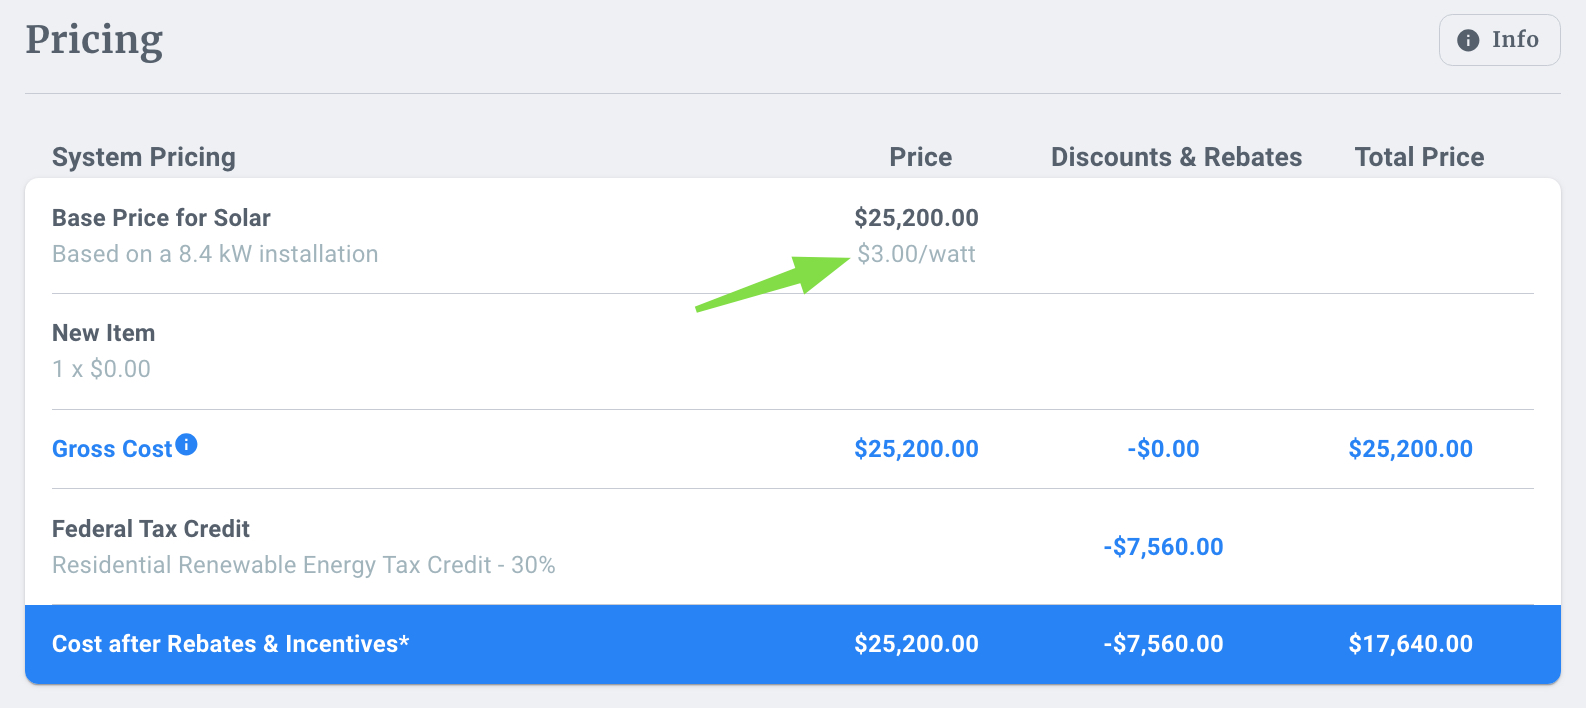Click the $3.00/watt price rate
1586x708 pixels.
click(x=916, y=254)
